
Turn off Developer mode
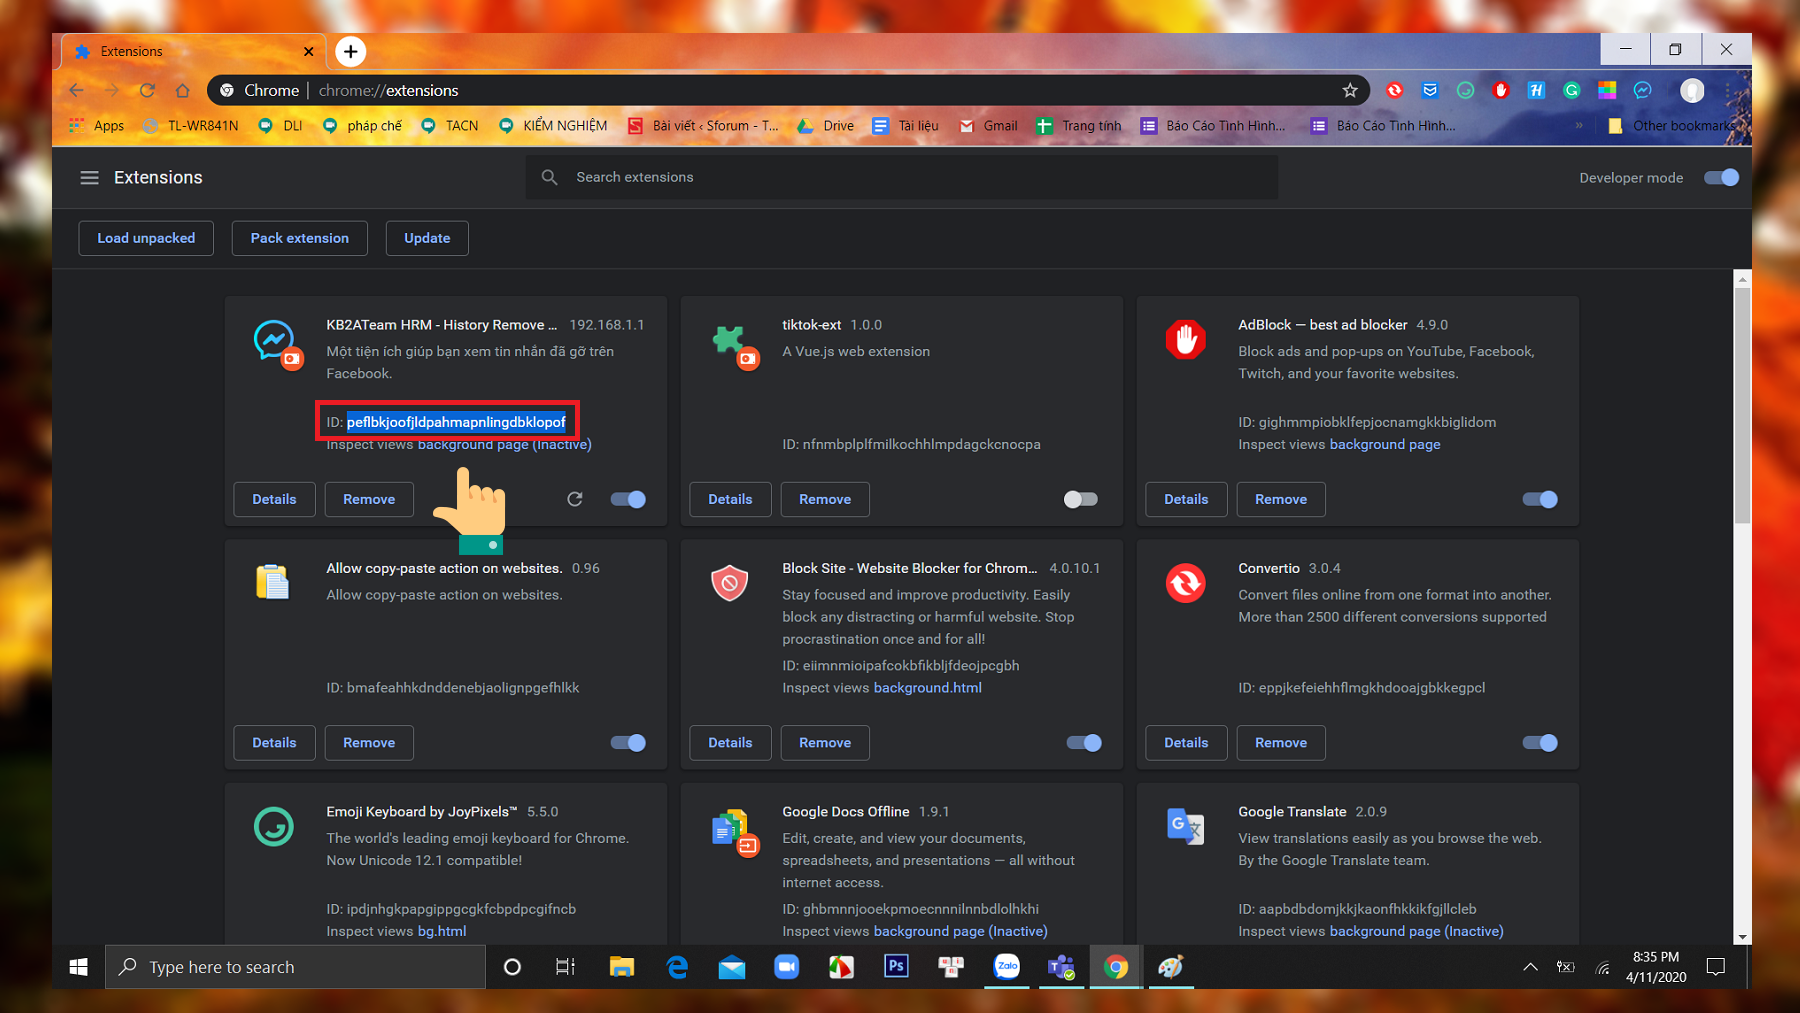pyautogui.click(x=1721, y=178)
